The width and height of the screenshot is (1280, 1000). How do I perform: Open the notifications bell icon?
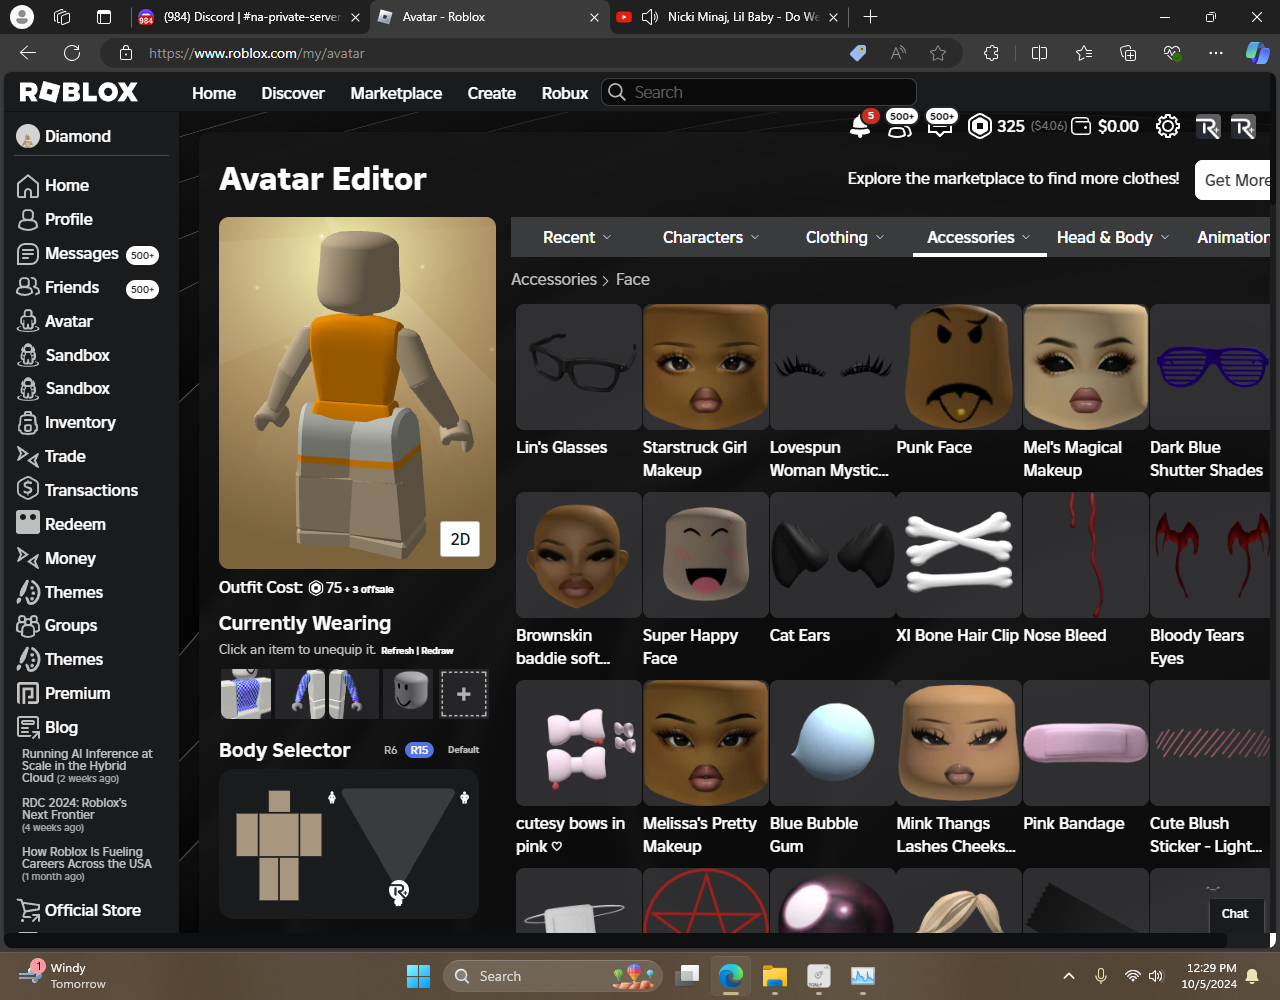[859, 126]
